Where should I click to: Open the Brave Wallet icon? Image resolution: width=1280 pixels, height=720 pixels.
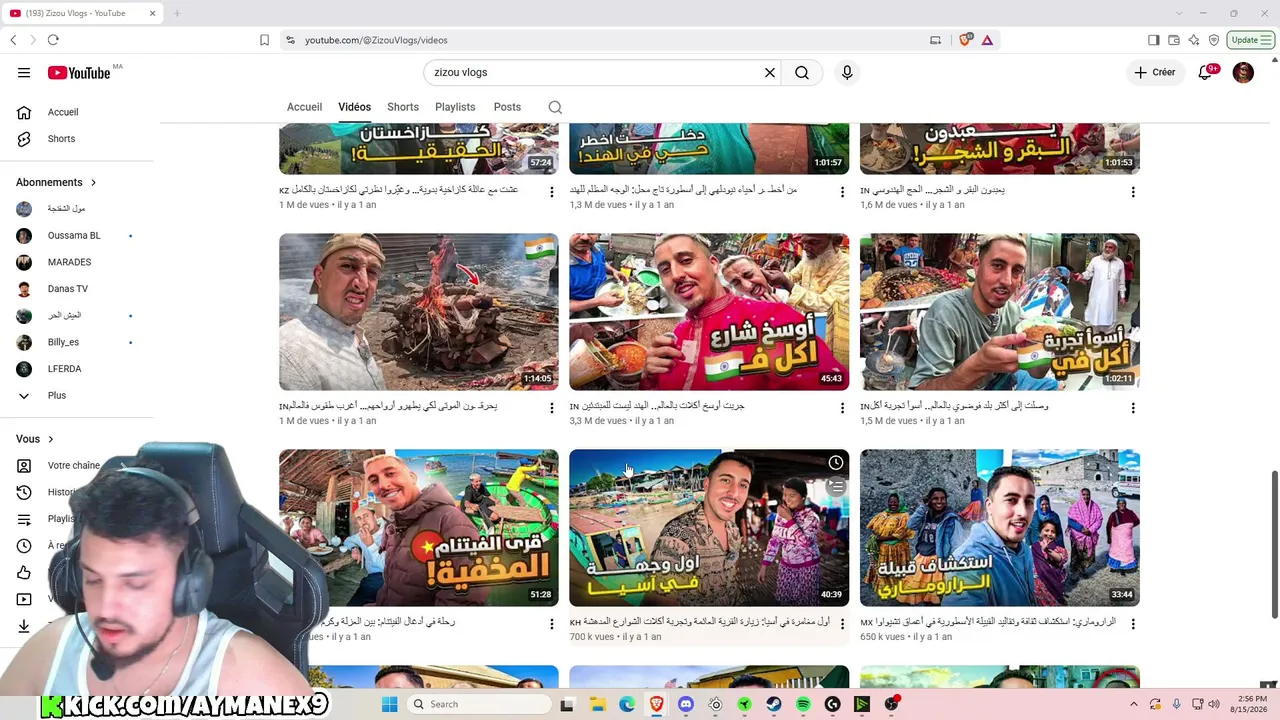coord(1174,40)
